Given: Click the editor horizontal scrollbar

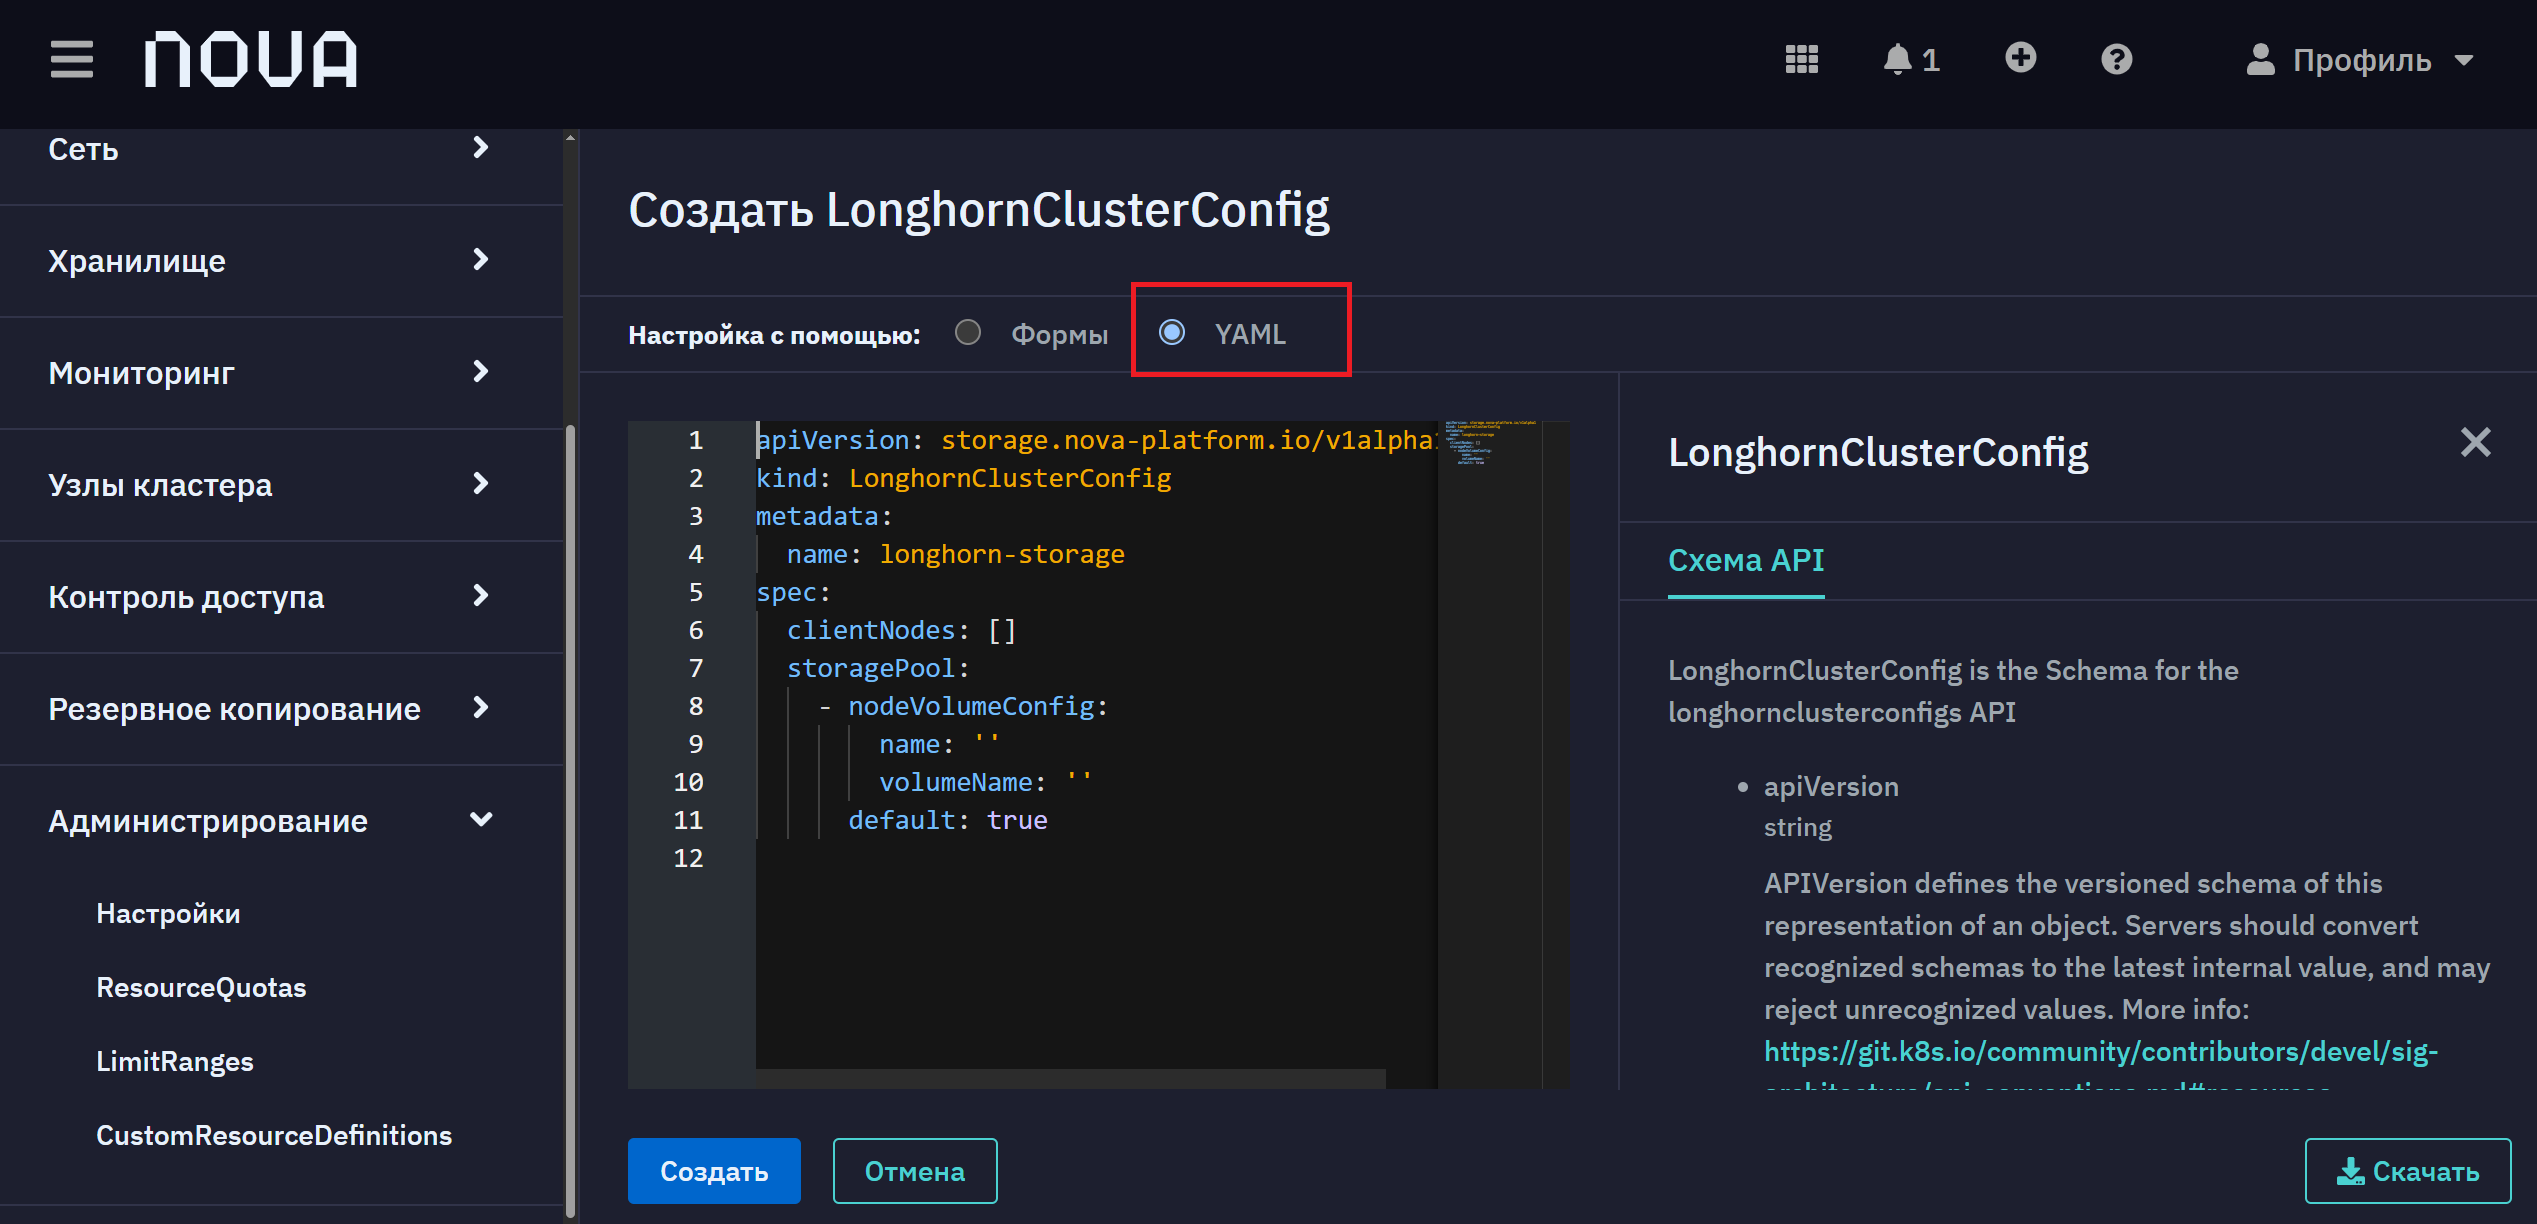Looking at the screenshot, I should [x=1070, y=1078].
